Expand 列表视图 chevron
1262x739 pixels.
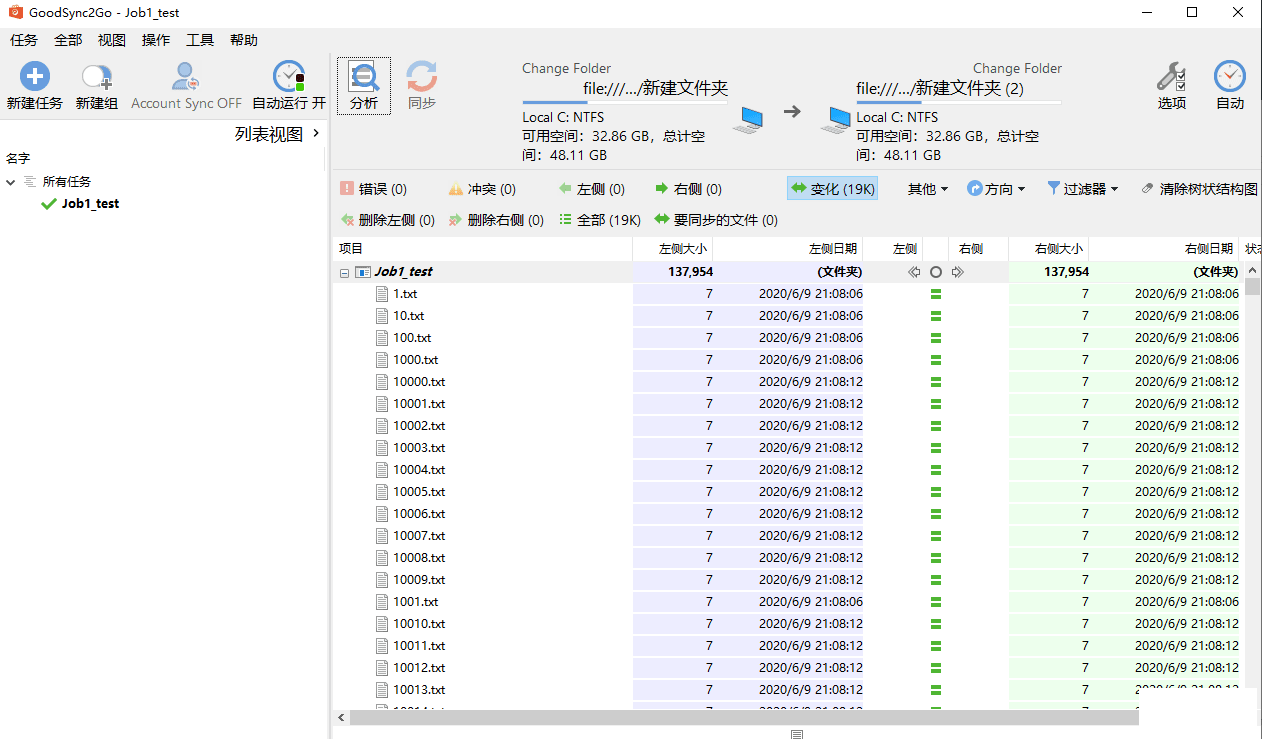[316, 133]
